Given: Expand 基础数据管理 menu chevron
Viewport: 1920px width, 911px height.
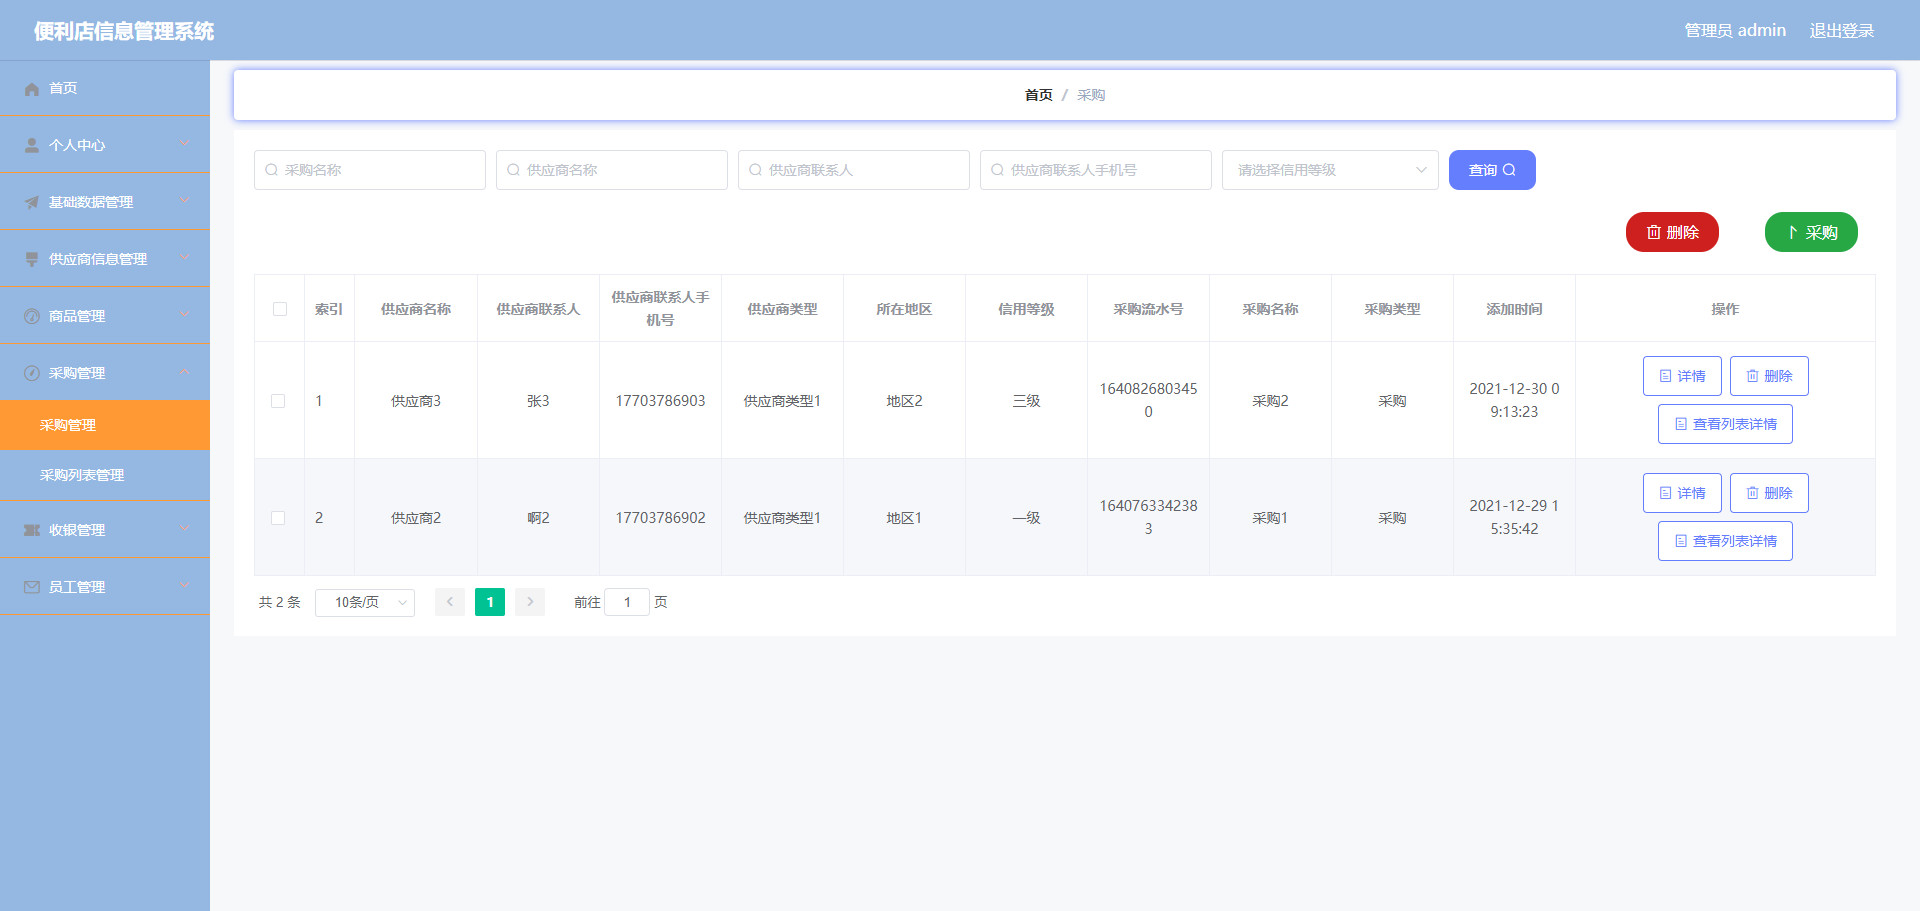Looking at the screenshot, I should 185,202.
